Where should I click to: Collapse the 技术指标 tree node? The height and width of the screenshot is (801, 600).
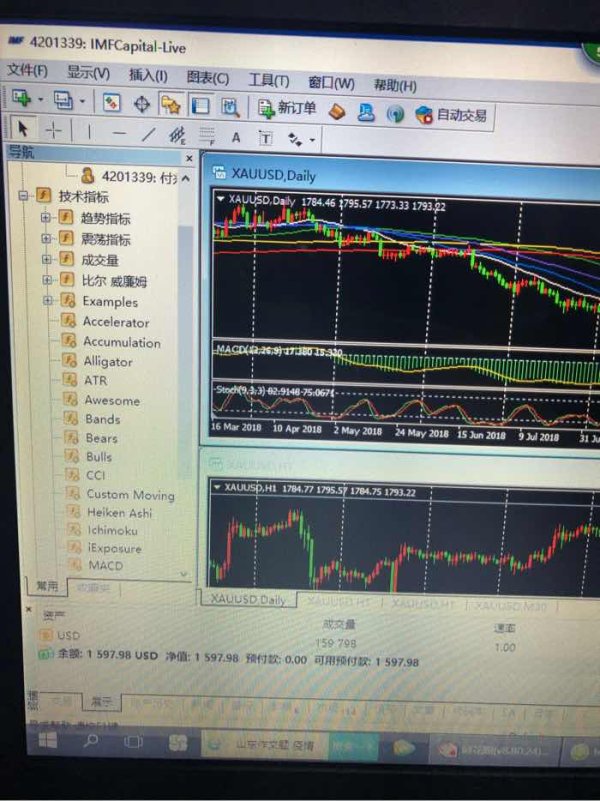click(23, 195)
